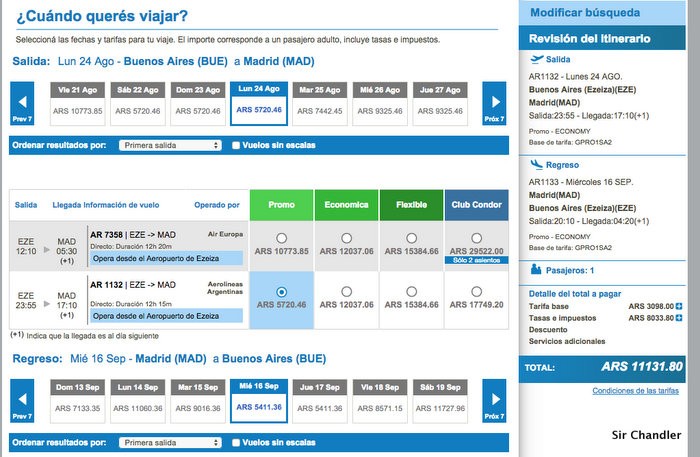This screenshot has height=457, width=700.
Task: Expand Tasas e impuestos plus icon
Action: coord(679,317)
